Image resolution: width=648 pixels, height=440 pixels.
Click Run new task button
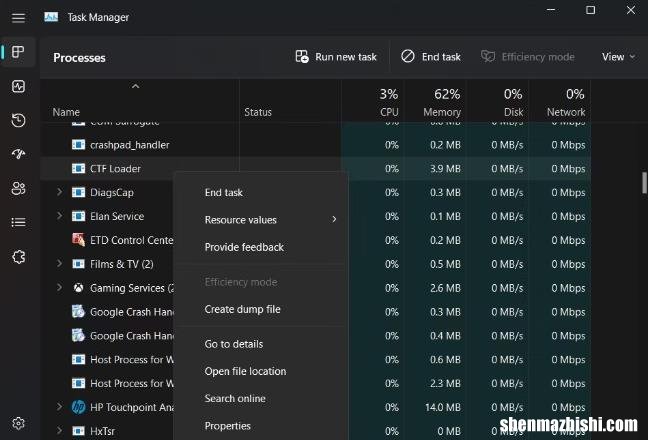coord(336,57)
